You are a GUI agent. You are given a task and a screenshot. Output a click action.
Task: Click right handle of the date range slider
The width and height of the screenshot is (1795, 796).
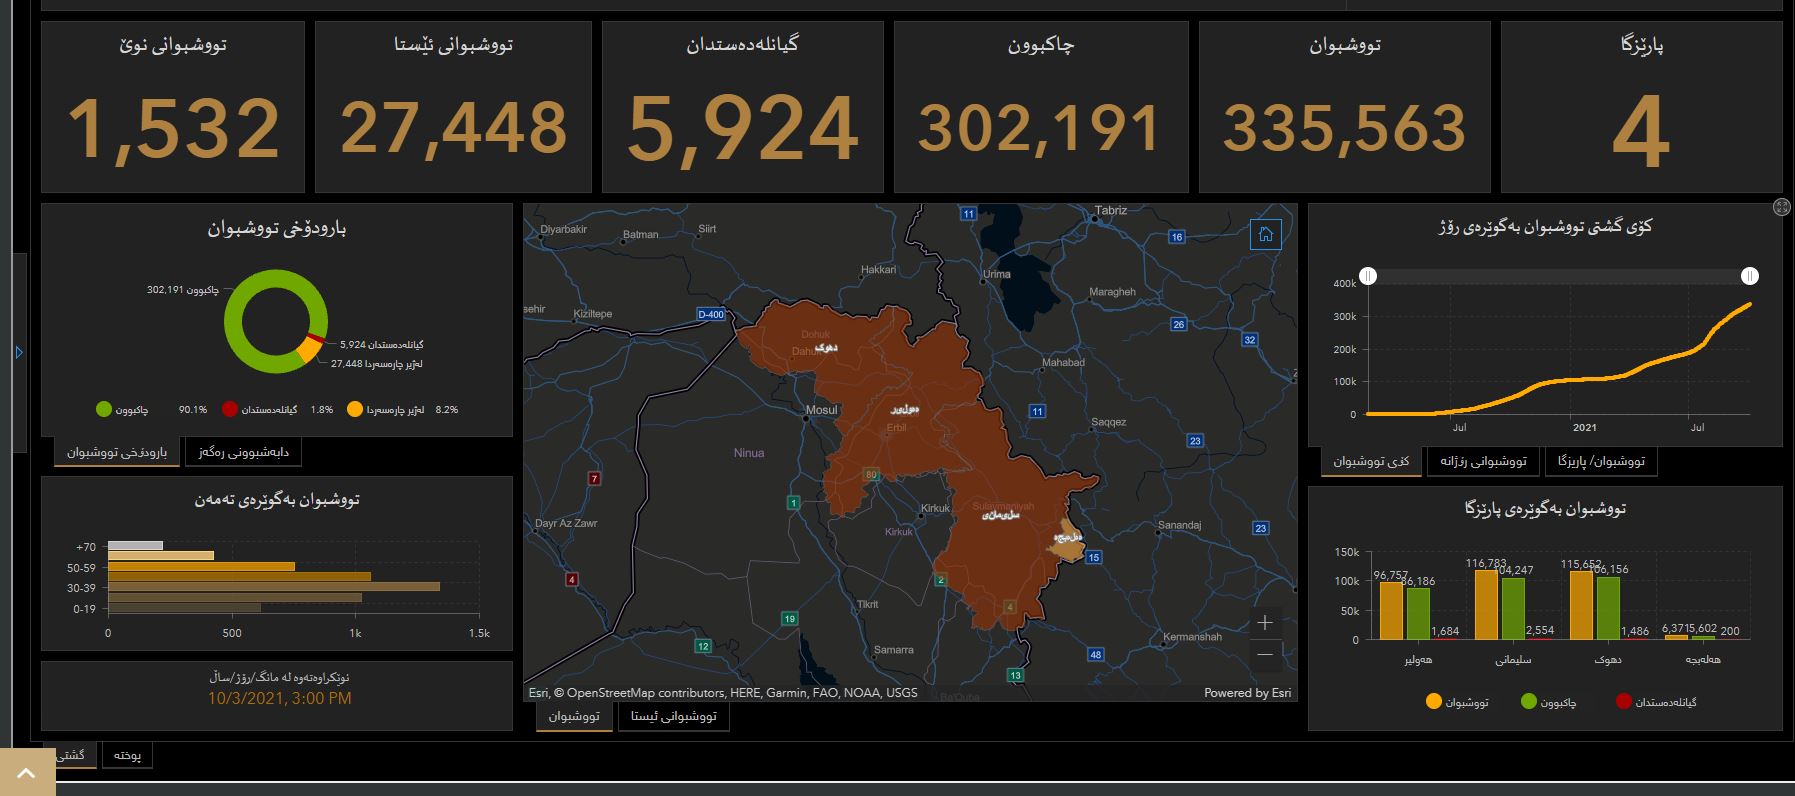pyautogui.click(x=1750, y=276)
